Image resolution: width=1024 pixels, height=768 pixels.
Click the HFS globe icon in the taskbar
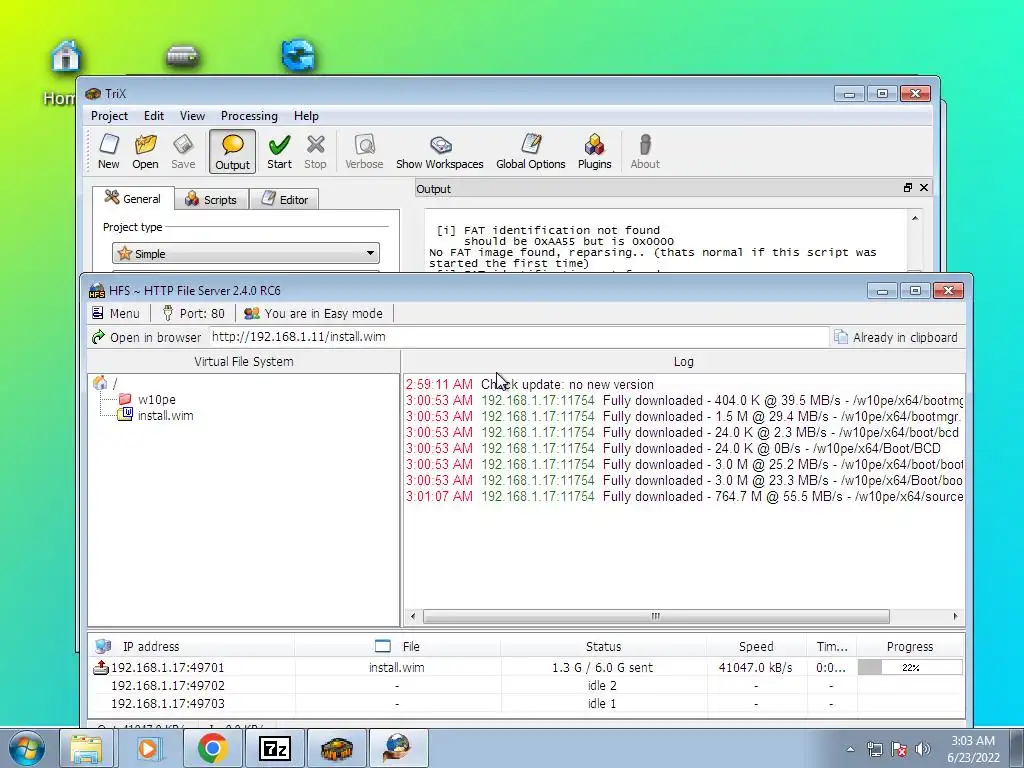[399, 748]
